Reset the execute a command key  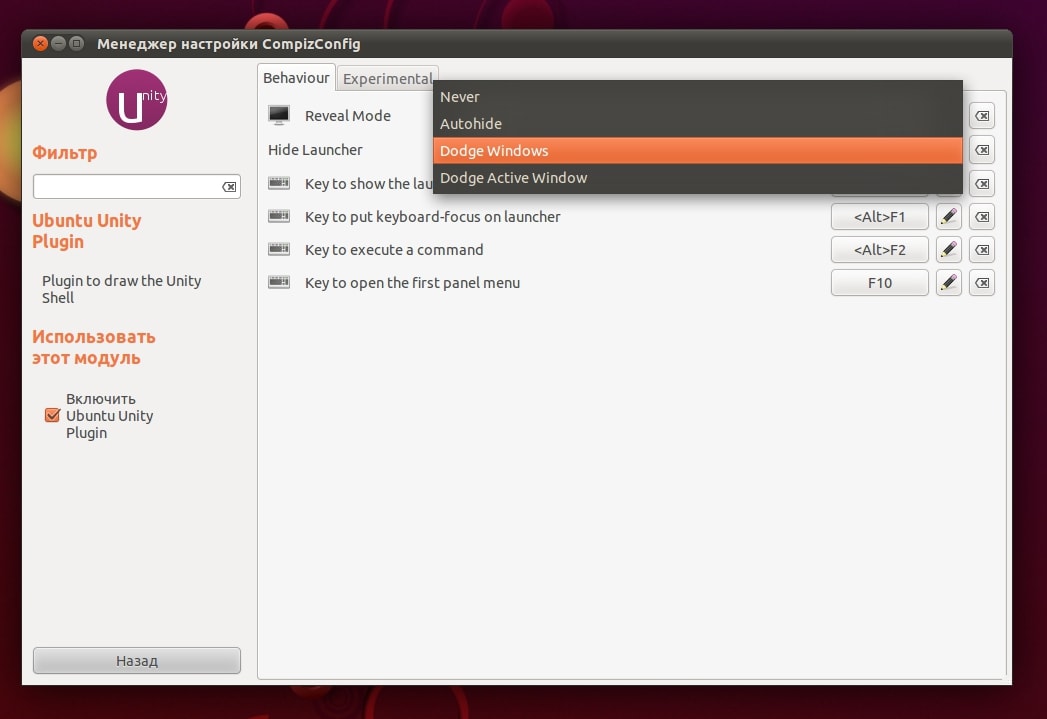(982, 250)
